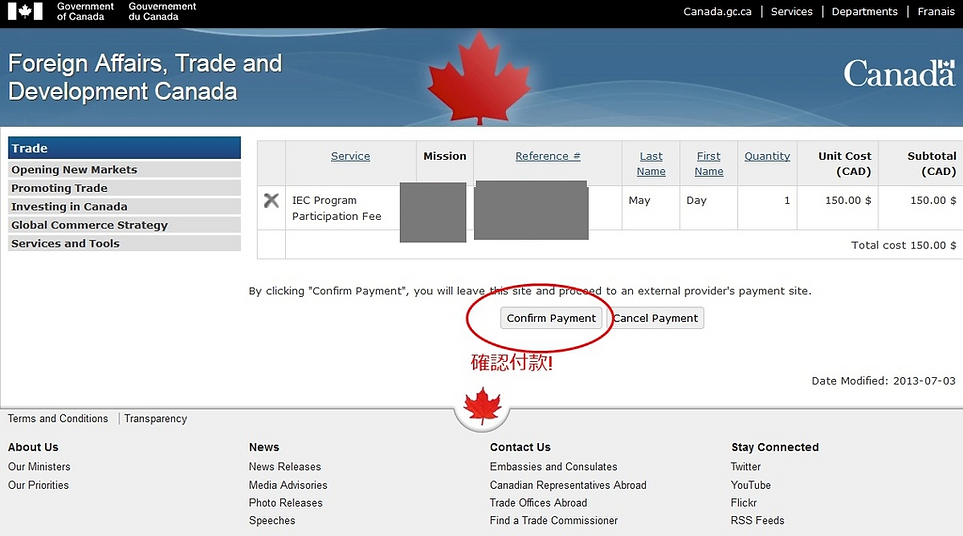
Task: Click the Canada wordmark logo
Action: (x=899, y=74)
